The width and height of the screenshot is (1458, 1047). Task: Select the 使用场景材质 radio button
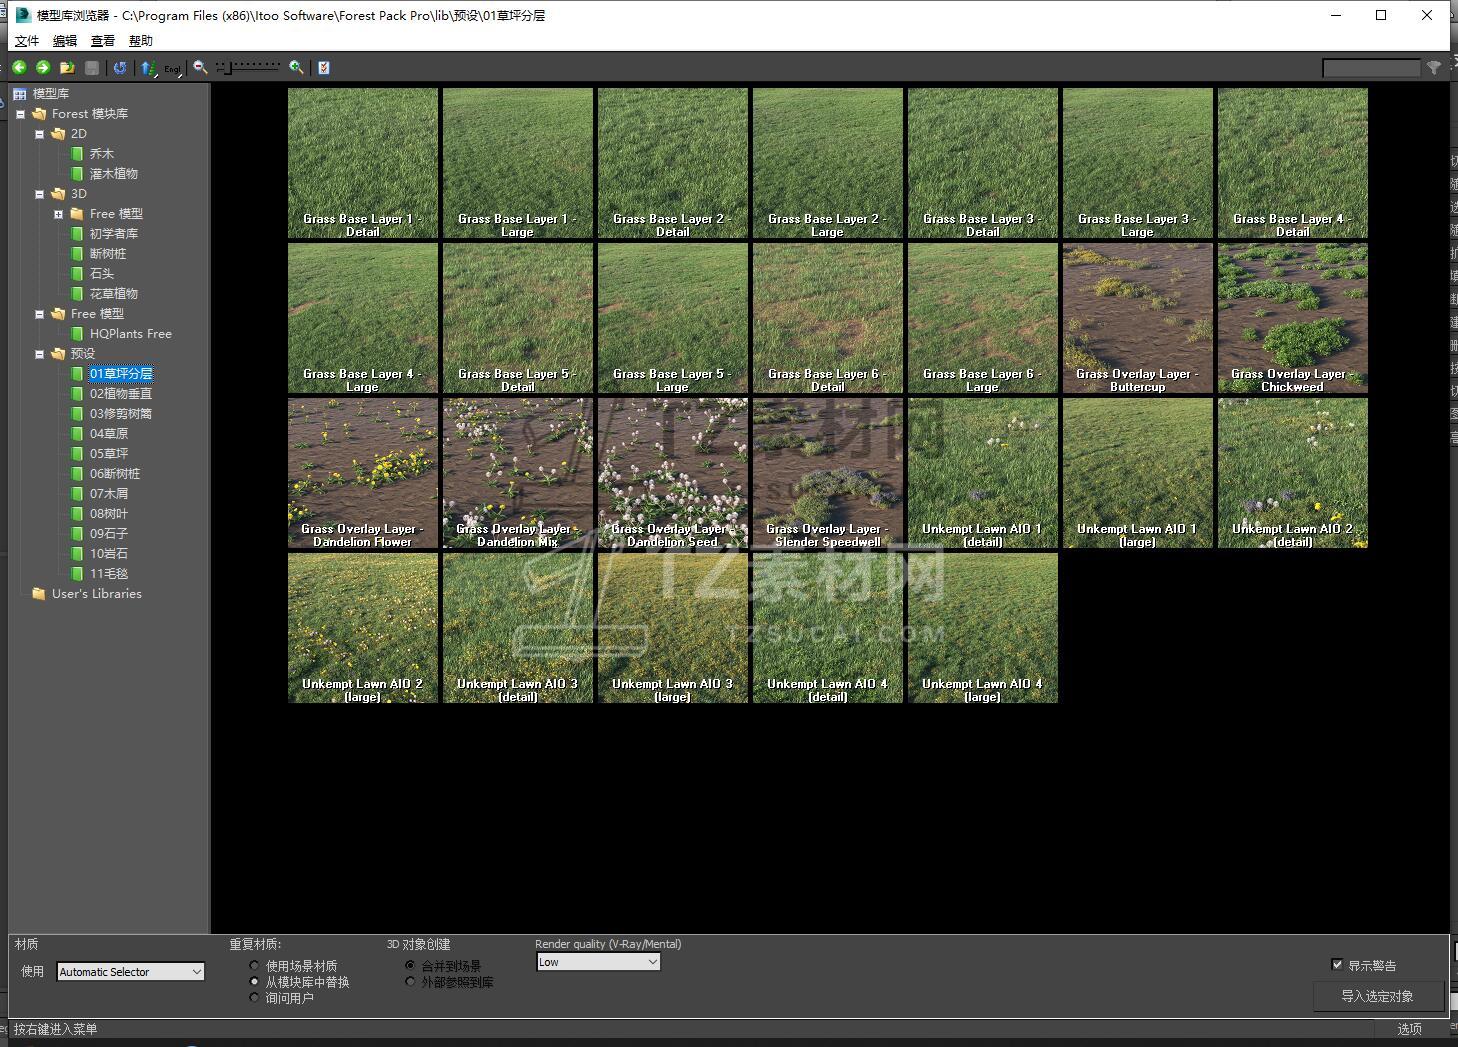(255, 966)
